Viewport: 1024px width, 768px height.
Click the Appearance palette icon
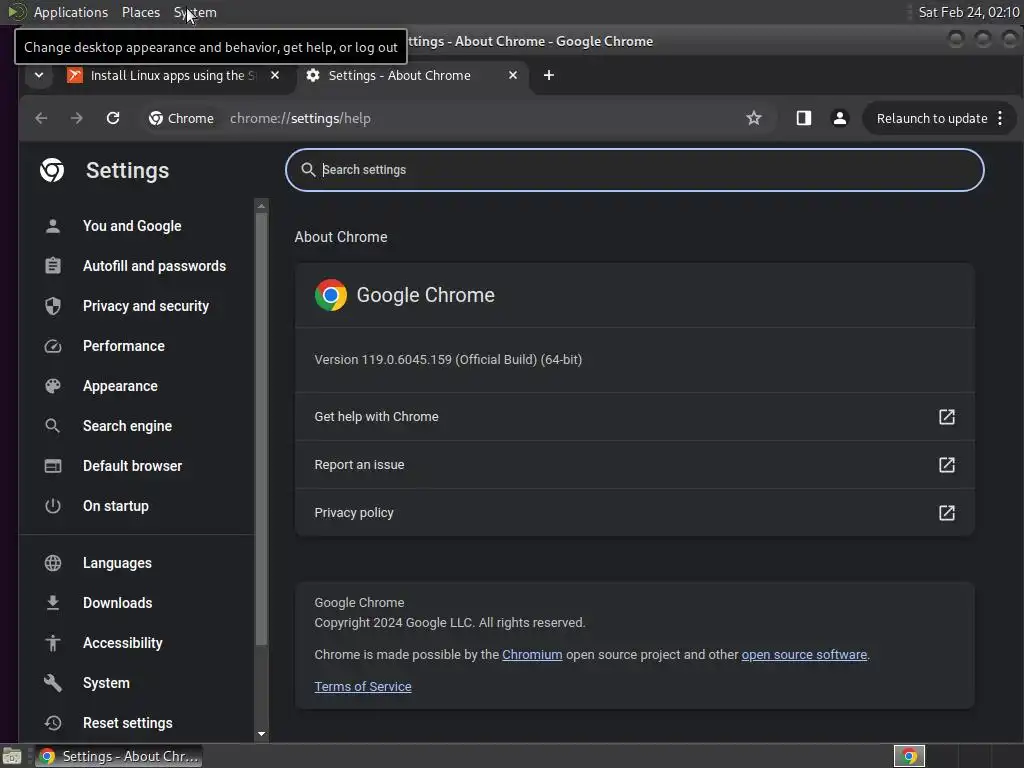[x=53, y=386]
